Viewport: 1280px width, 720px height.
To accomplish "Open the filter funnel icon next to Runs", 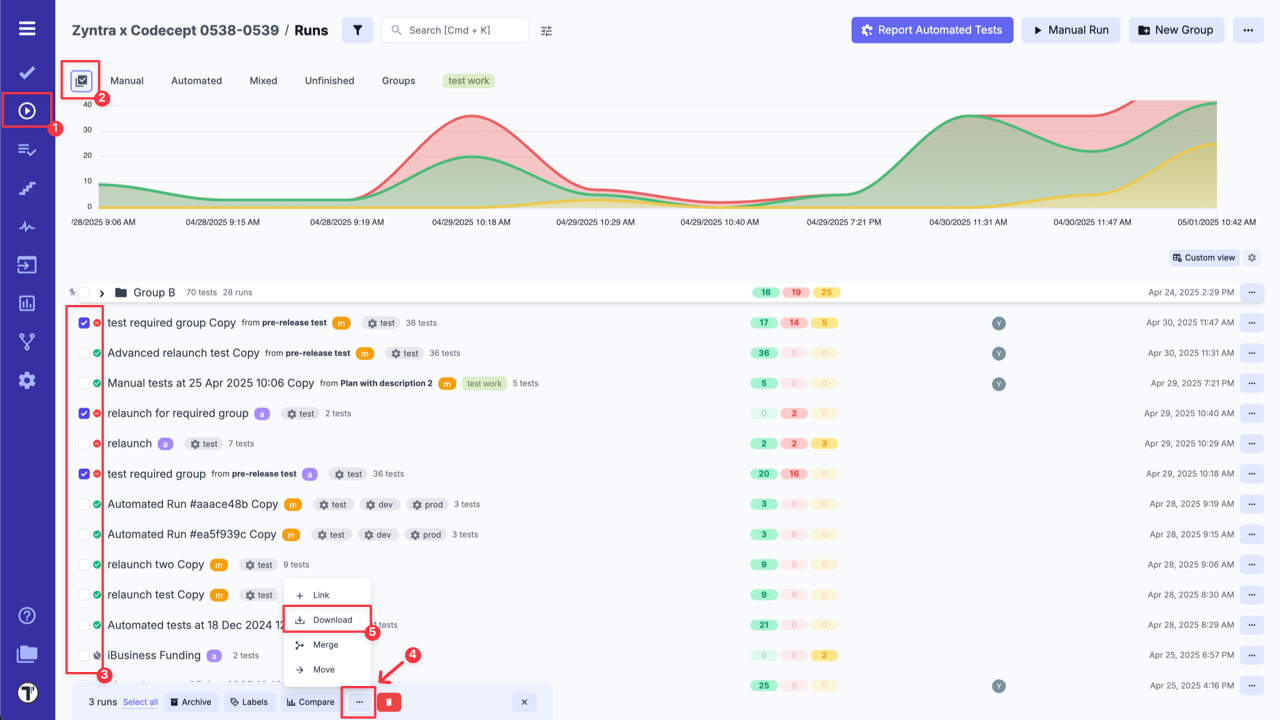I will [357, 30].
